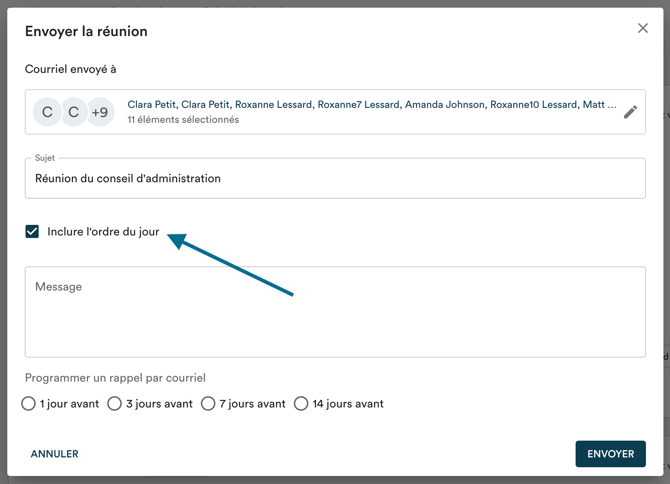Click the Envoyer la réunion dialog title
This screenshot has width=670, height=484.
[86, 31]
